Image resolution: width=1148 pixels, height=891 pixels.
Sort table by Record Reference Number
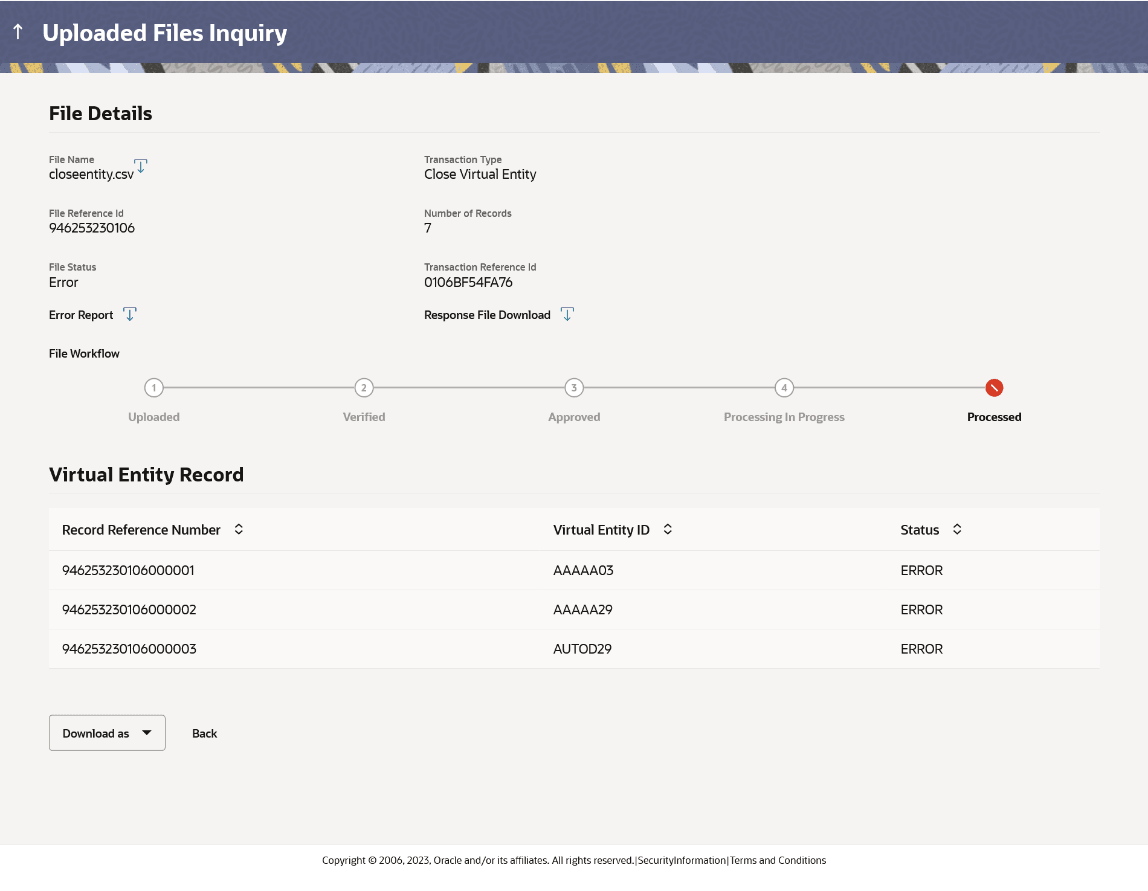click(238, 529)
